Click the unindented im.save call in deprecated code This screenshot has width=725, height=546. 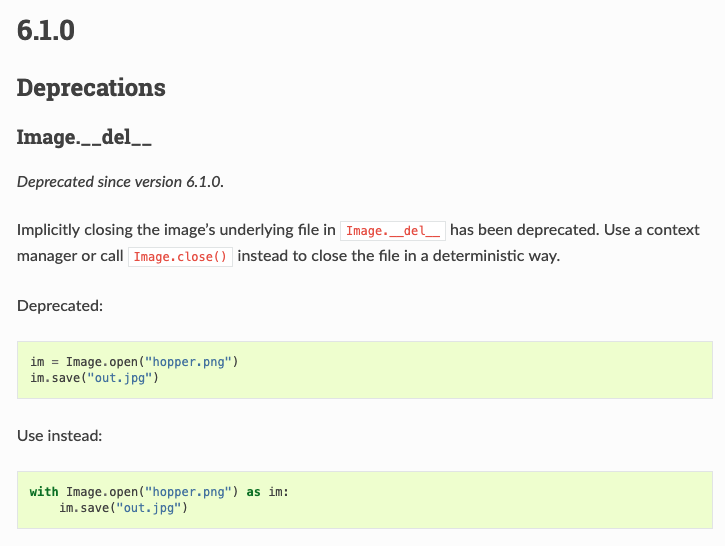pos(95,378)
